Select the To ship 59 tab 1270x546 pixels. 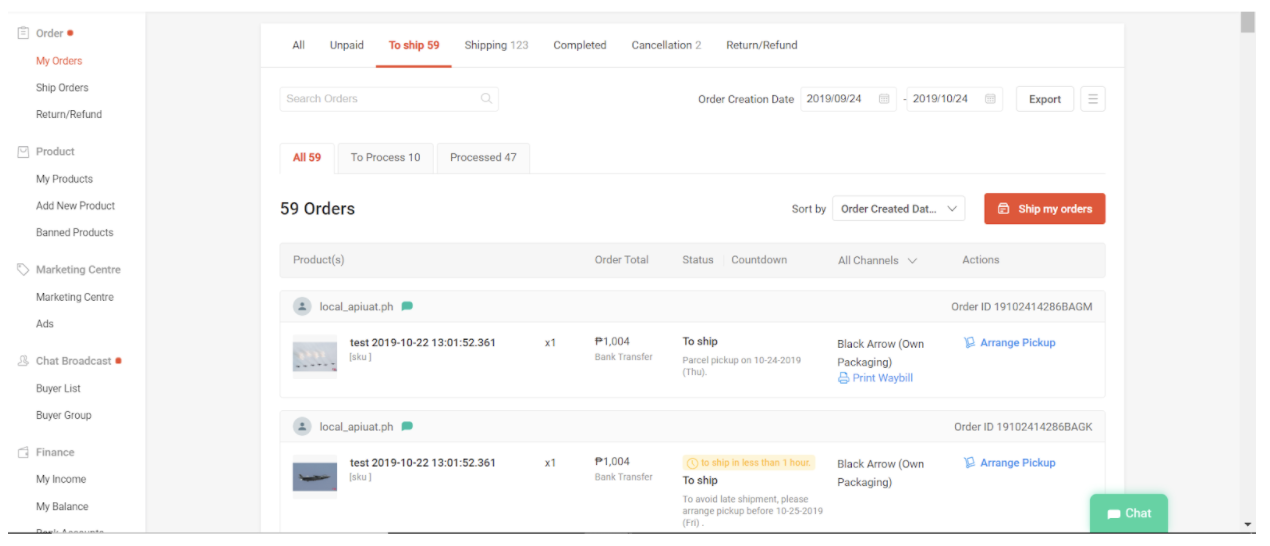tap(414, 45)
